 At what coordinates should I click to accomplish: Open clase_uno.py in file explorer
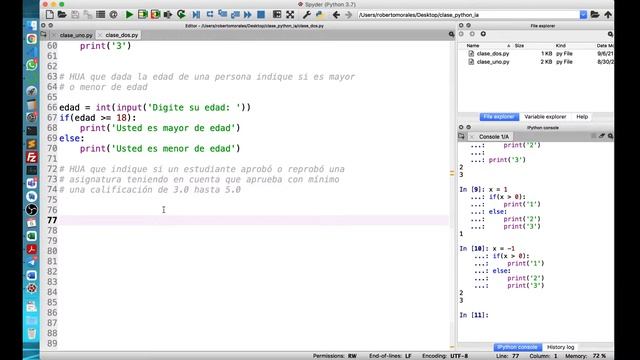tap(493, 62)
